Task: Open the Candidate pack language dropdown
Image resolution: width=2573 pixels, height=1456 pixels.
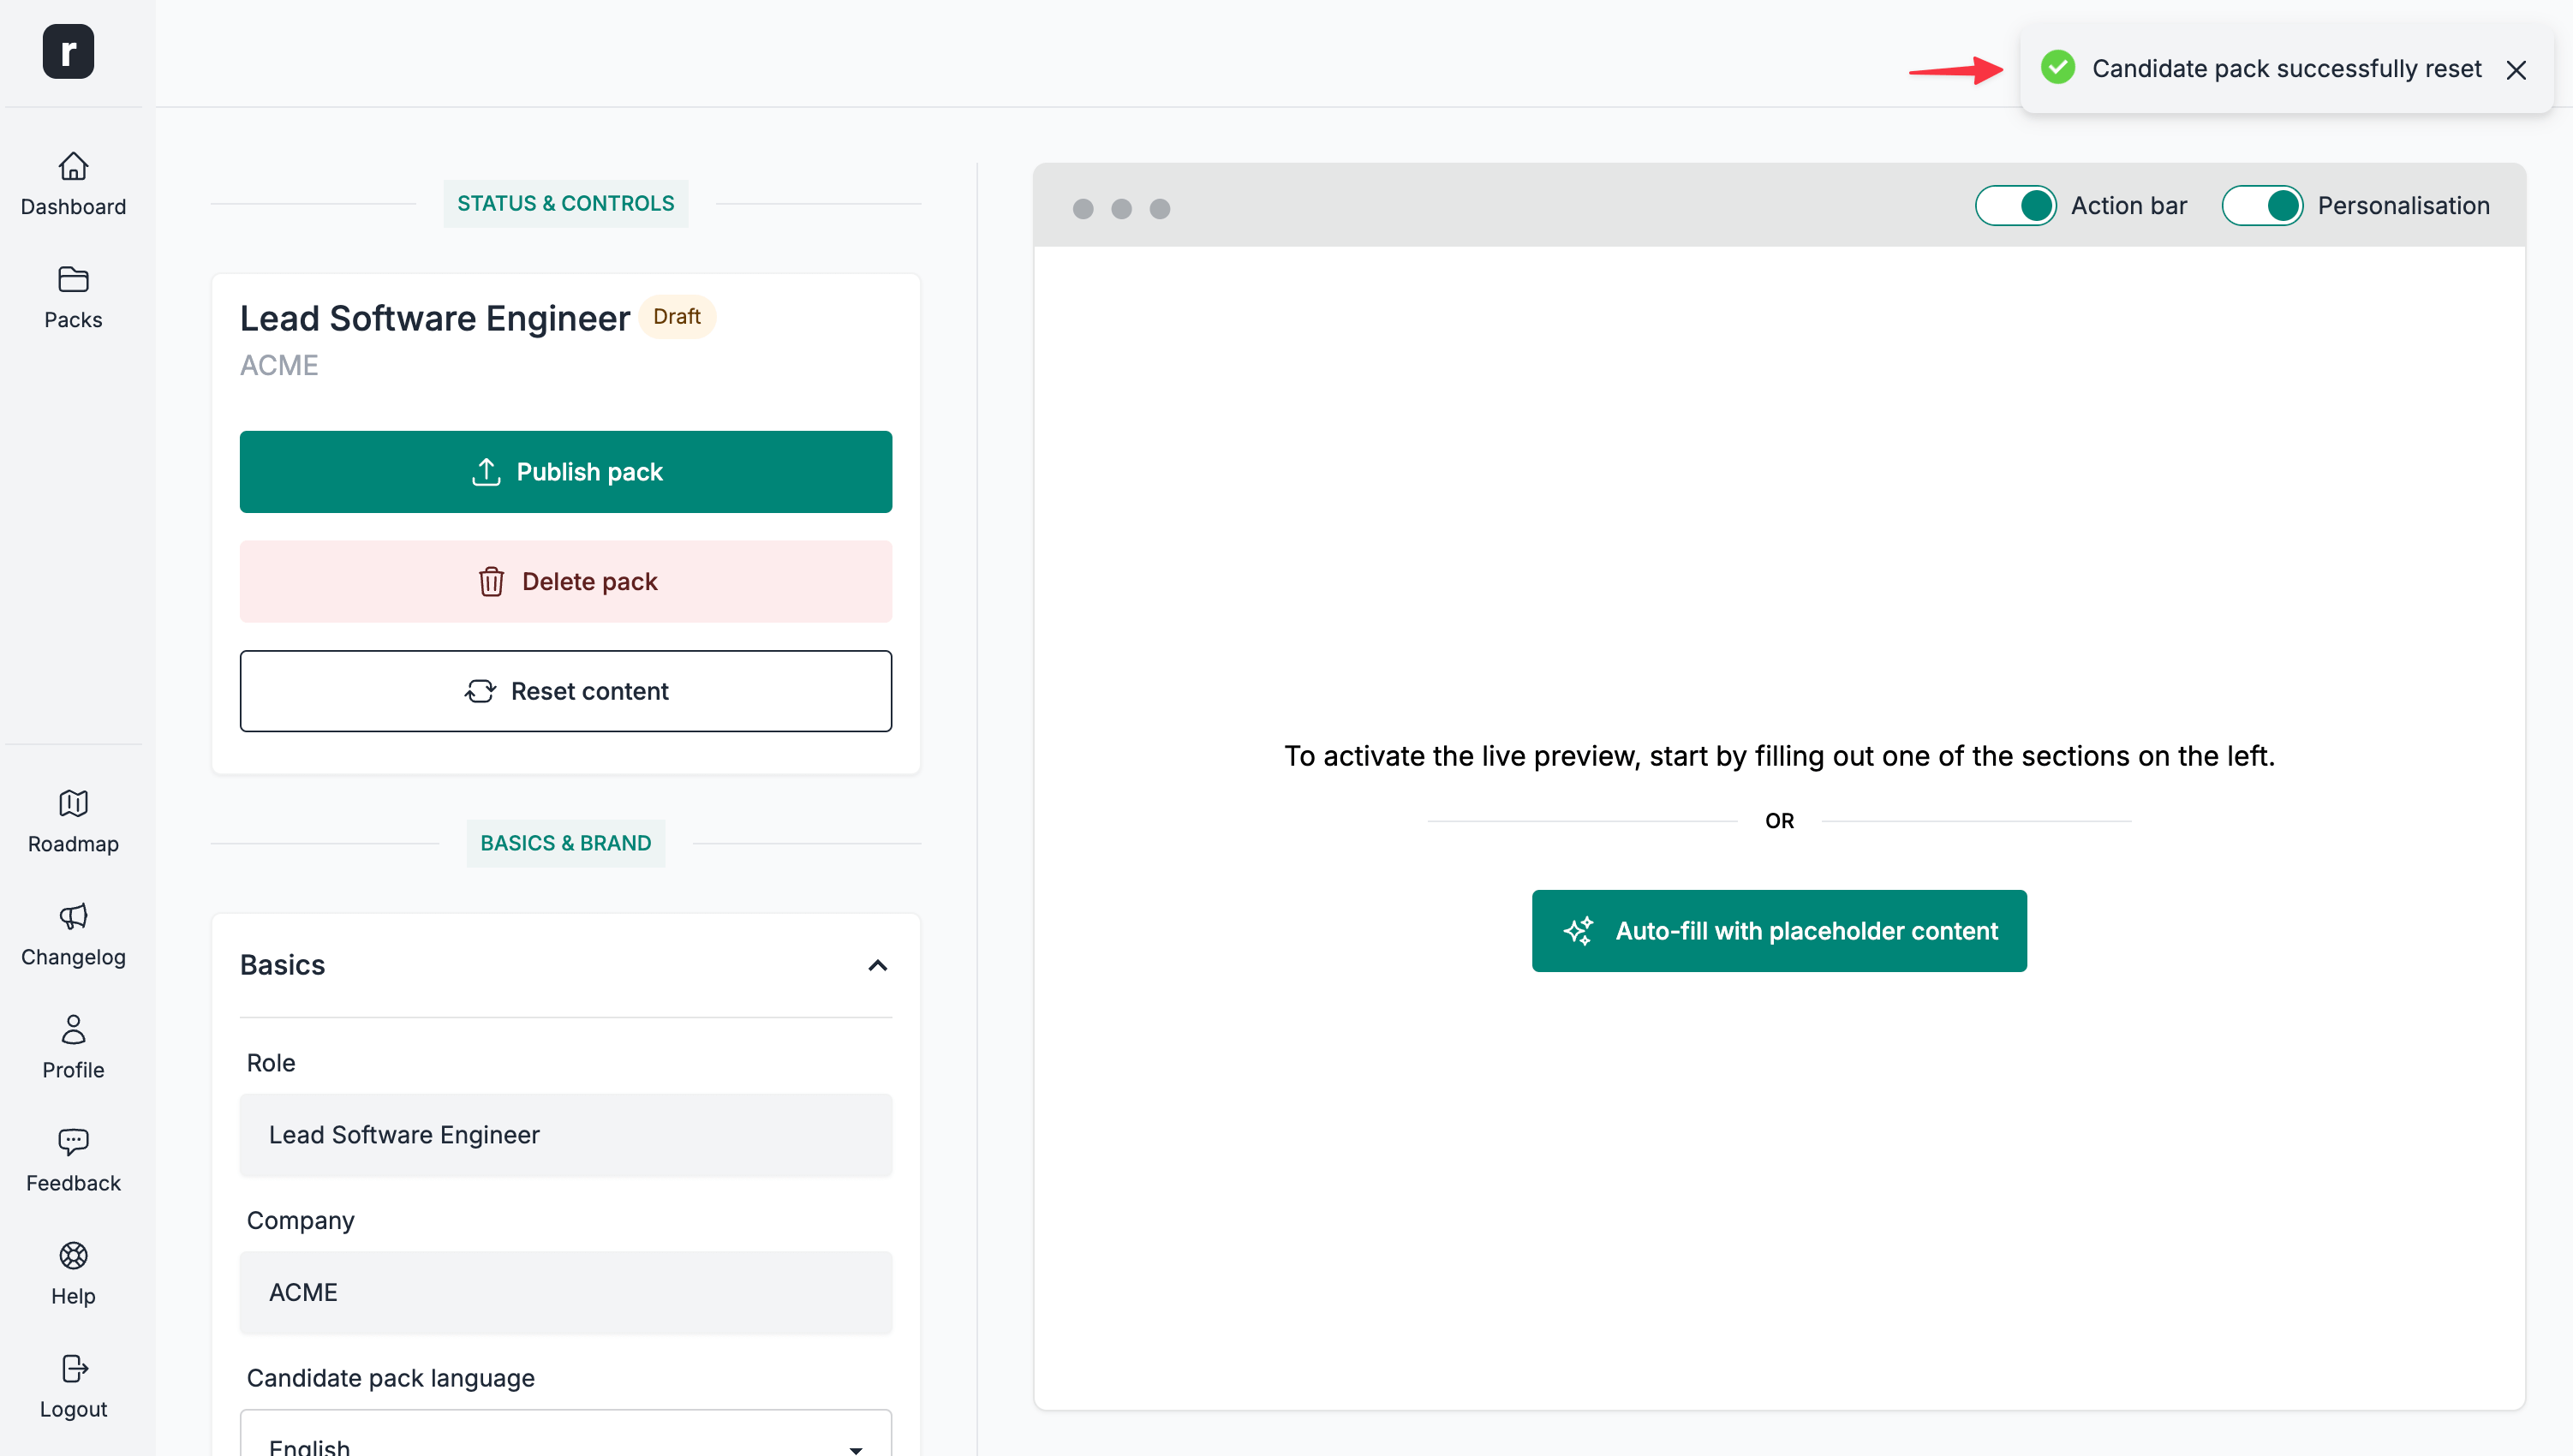Action: pyautogui.click(x=566, y=1440)
